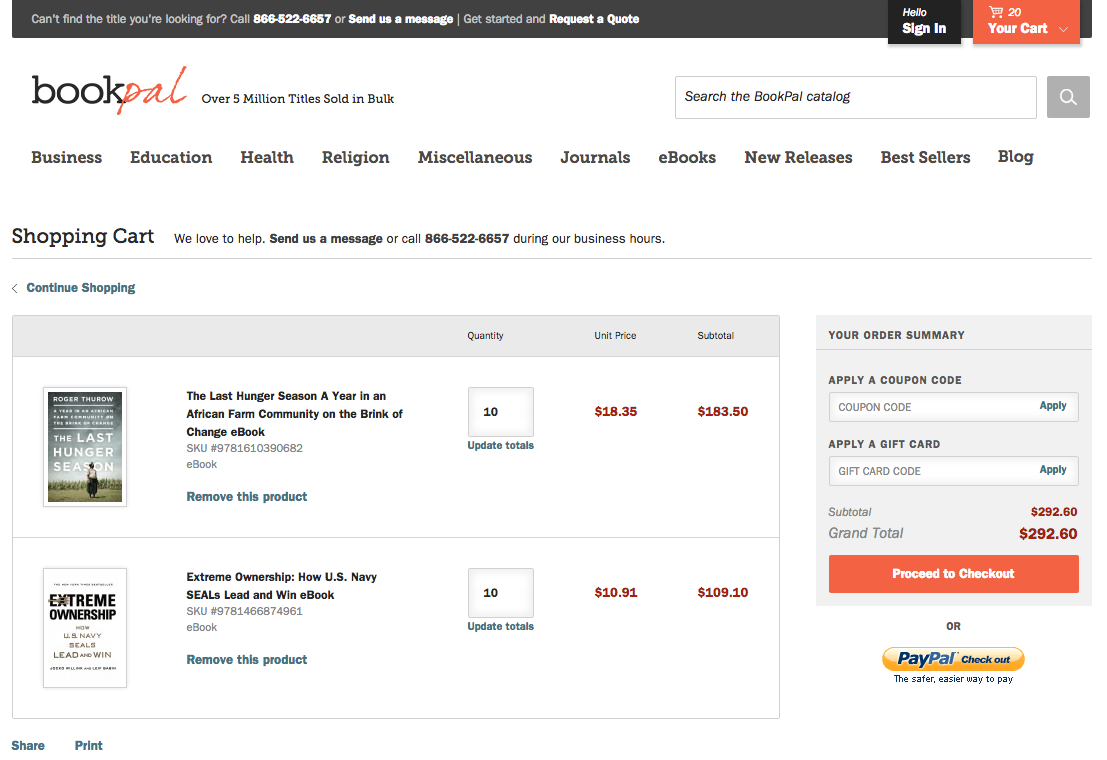This screenshot has width=1107, height=760.
Task: Click quantity field for Extreme Ownership
Action: pos(501,593)
